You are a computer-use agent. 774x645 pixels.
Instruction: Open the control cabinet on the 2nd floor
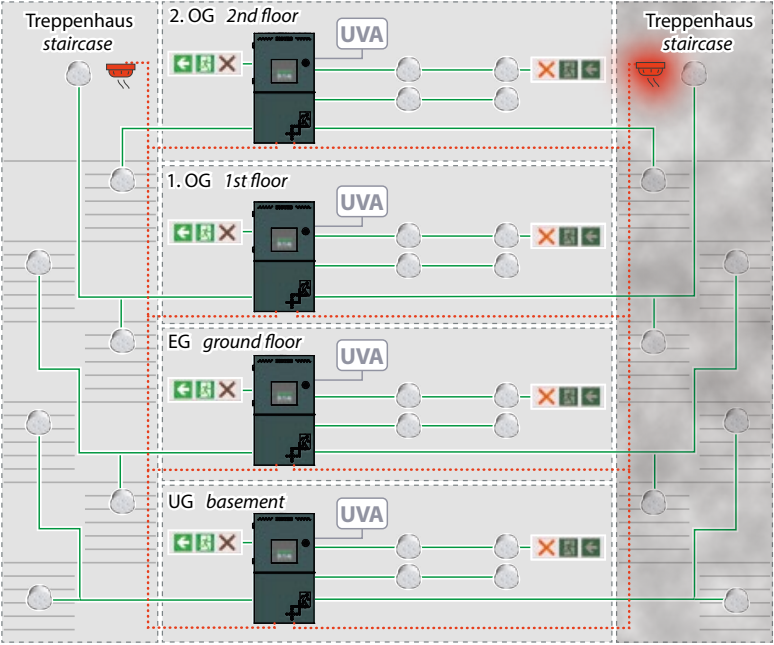(285, 87)
